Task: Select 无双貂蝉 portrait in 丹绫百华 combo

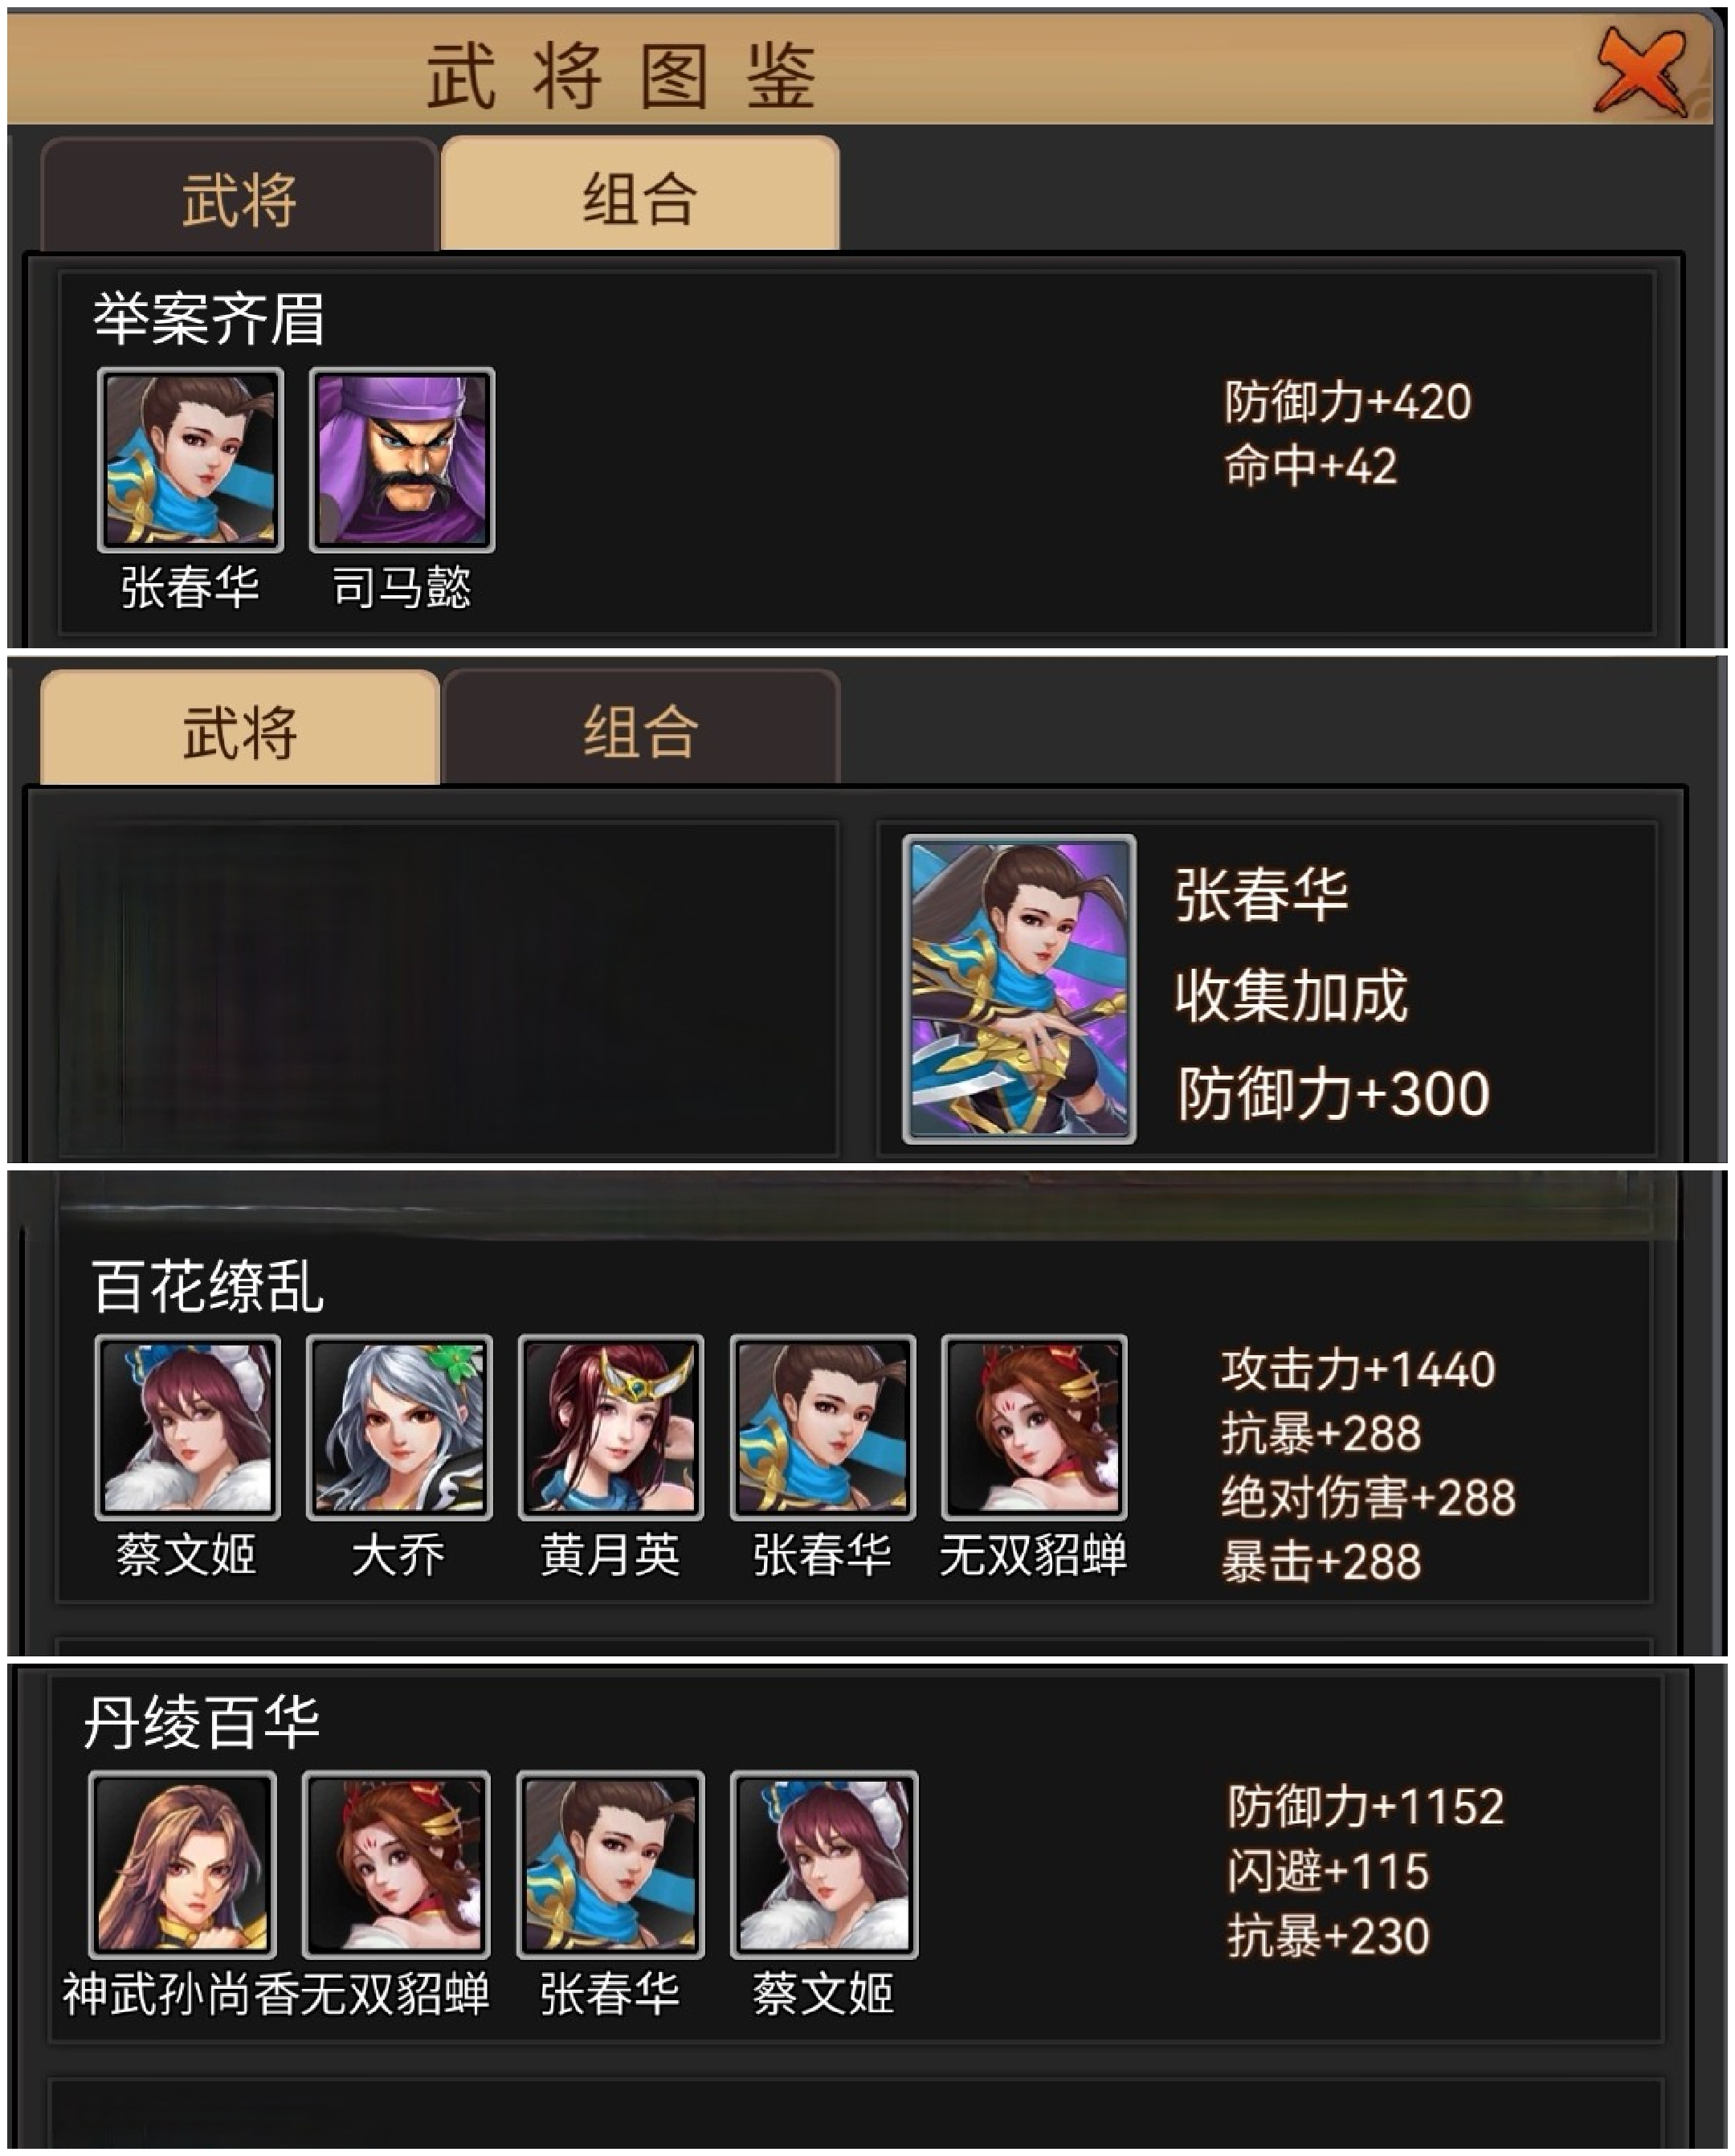Action: pyautogui.click(x=396, y=1865)
